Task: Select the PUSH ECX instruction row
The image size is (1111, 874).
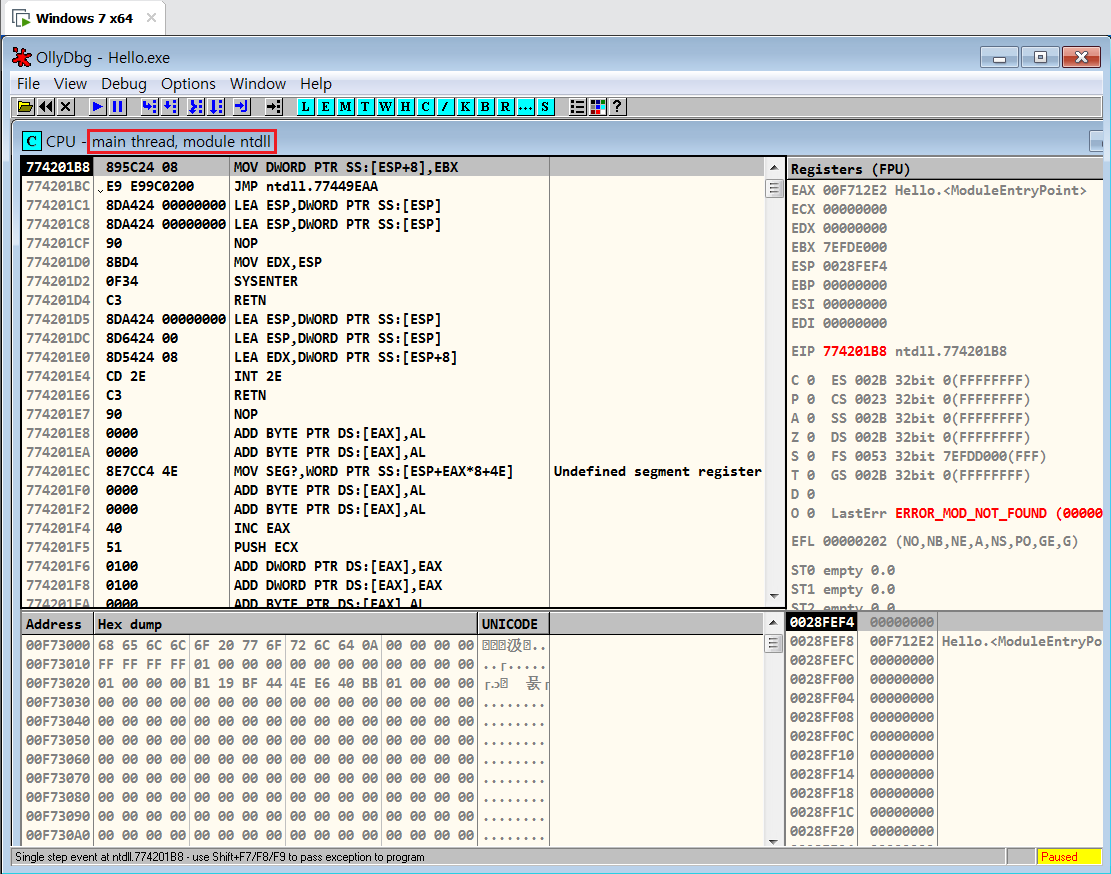Action: 393,547
